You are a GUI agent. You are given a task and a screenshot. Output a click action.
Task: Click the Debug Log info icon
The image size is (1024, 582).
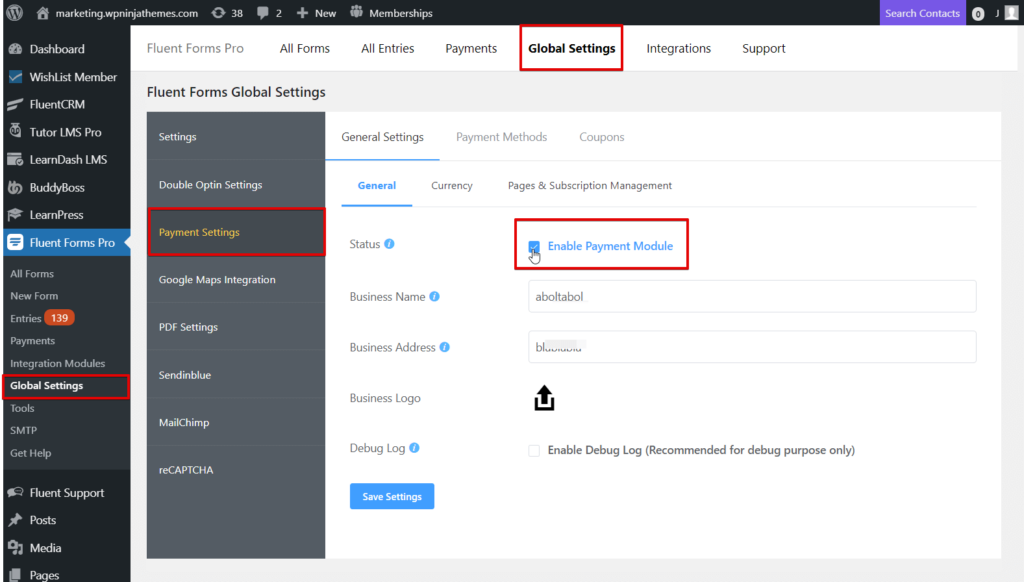tap(414, 448)
